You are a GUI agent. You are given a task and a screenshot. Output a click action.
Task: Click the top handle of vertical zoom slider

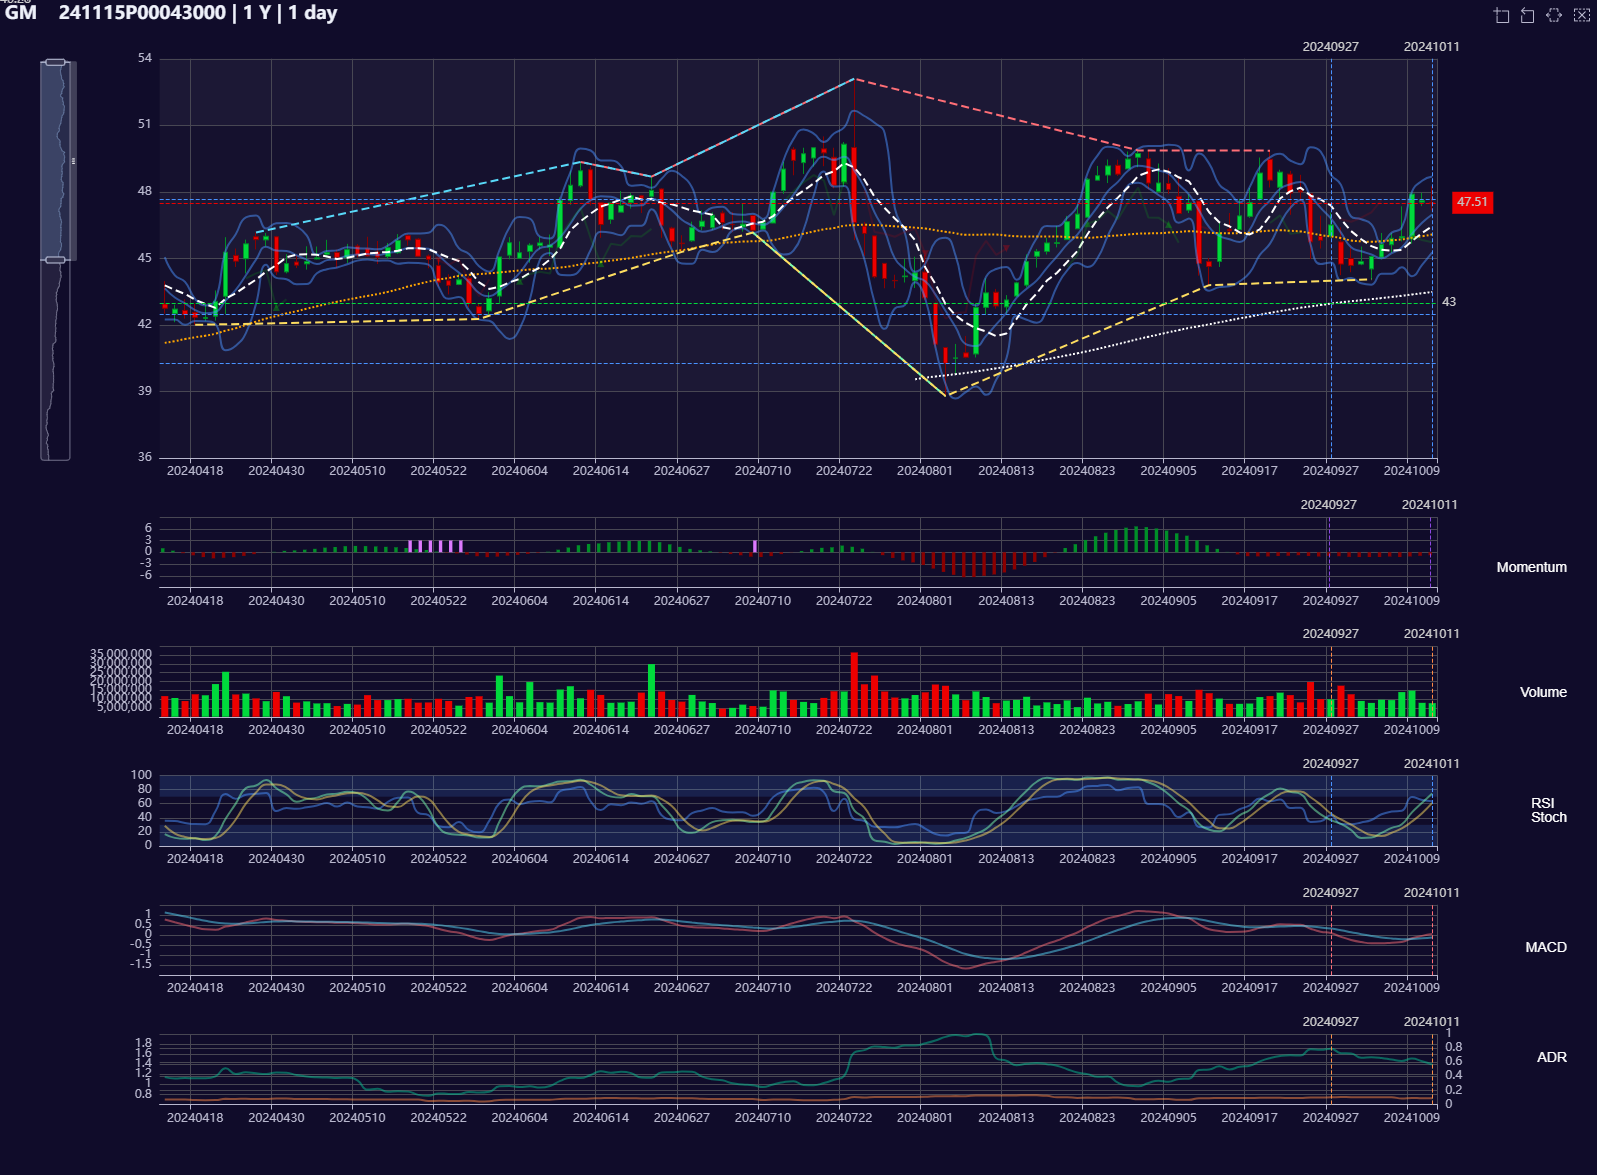click(55, 62)
